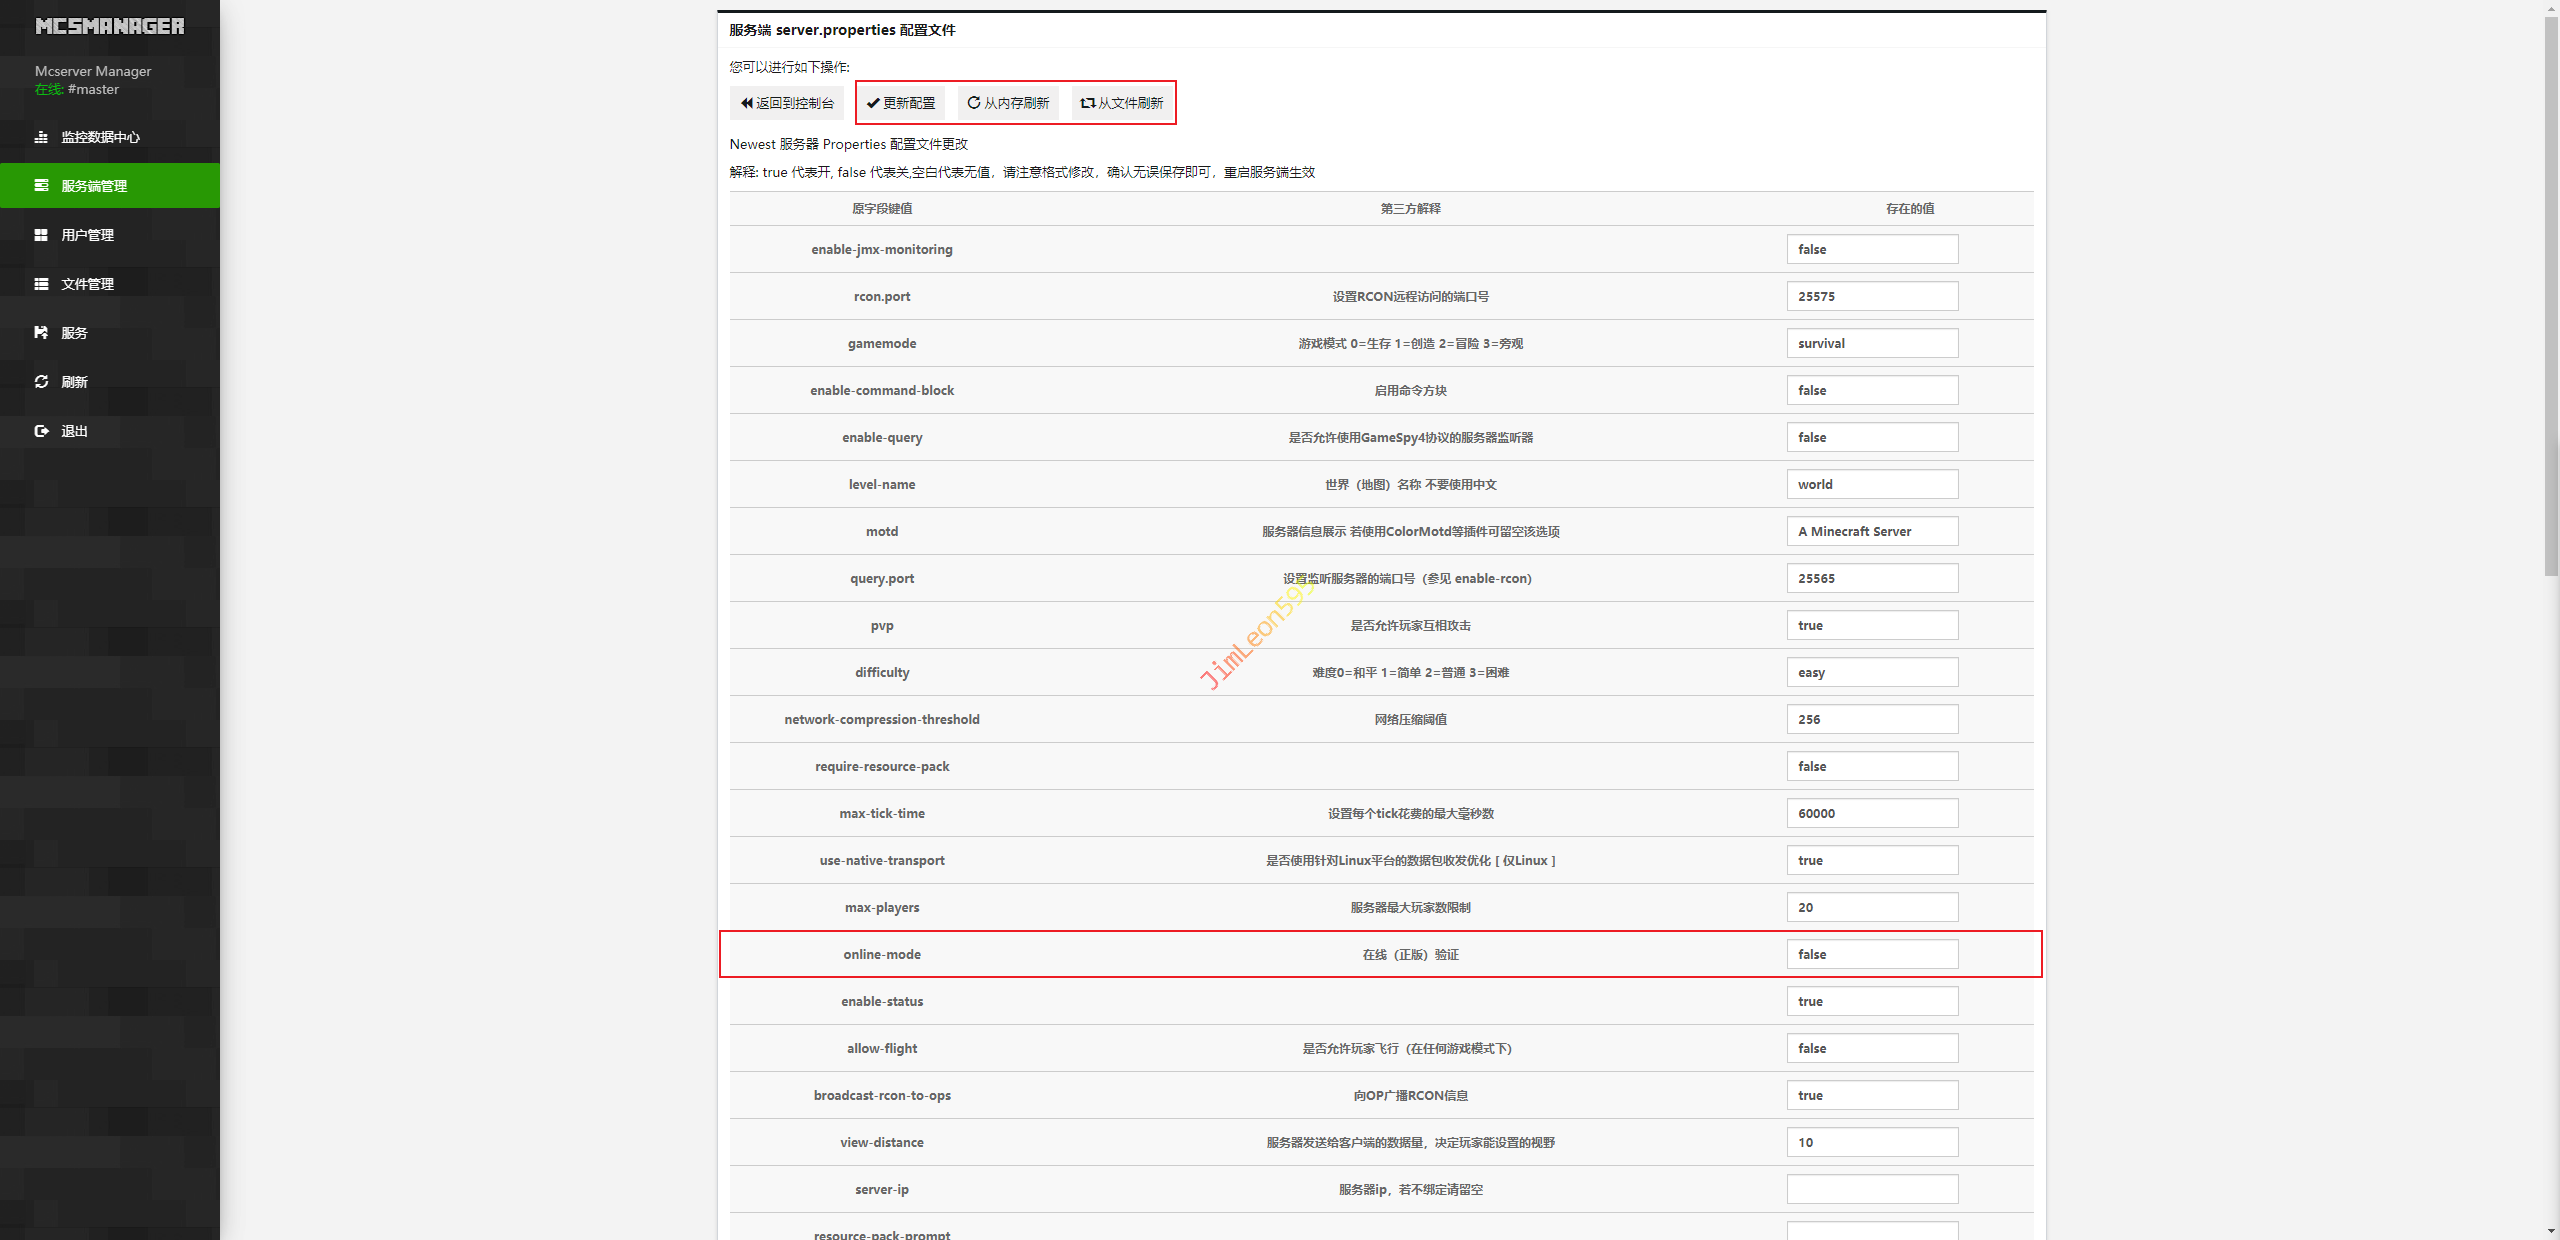Click the online-mode value field
The image size is (2560, 1240).
point(1872,954)
